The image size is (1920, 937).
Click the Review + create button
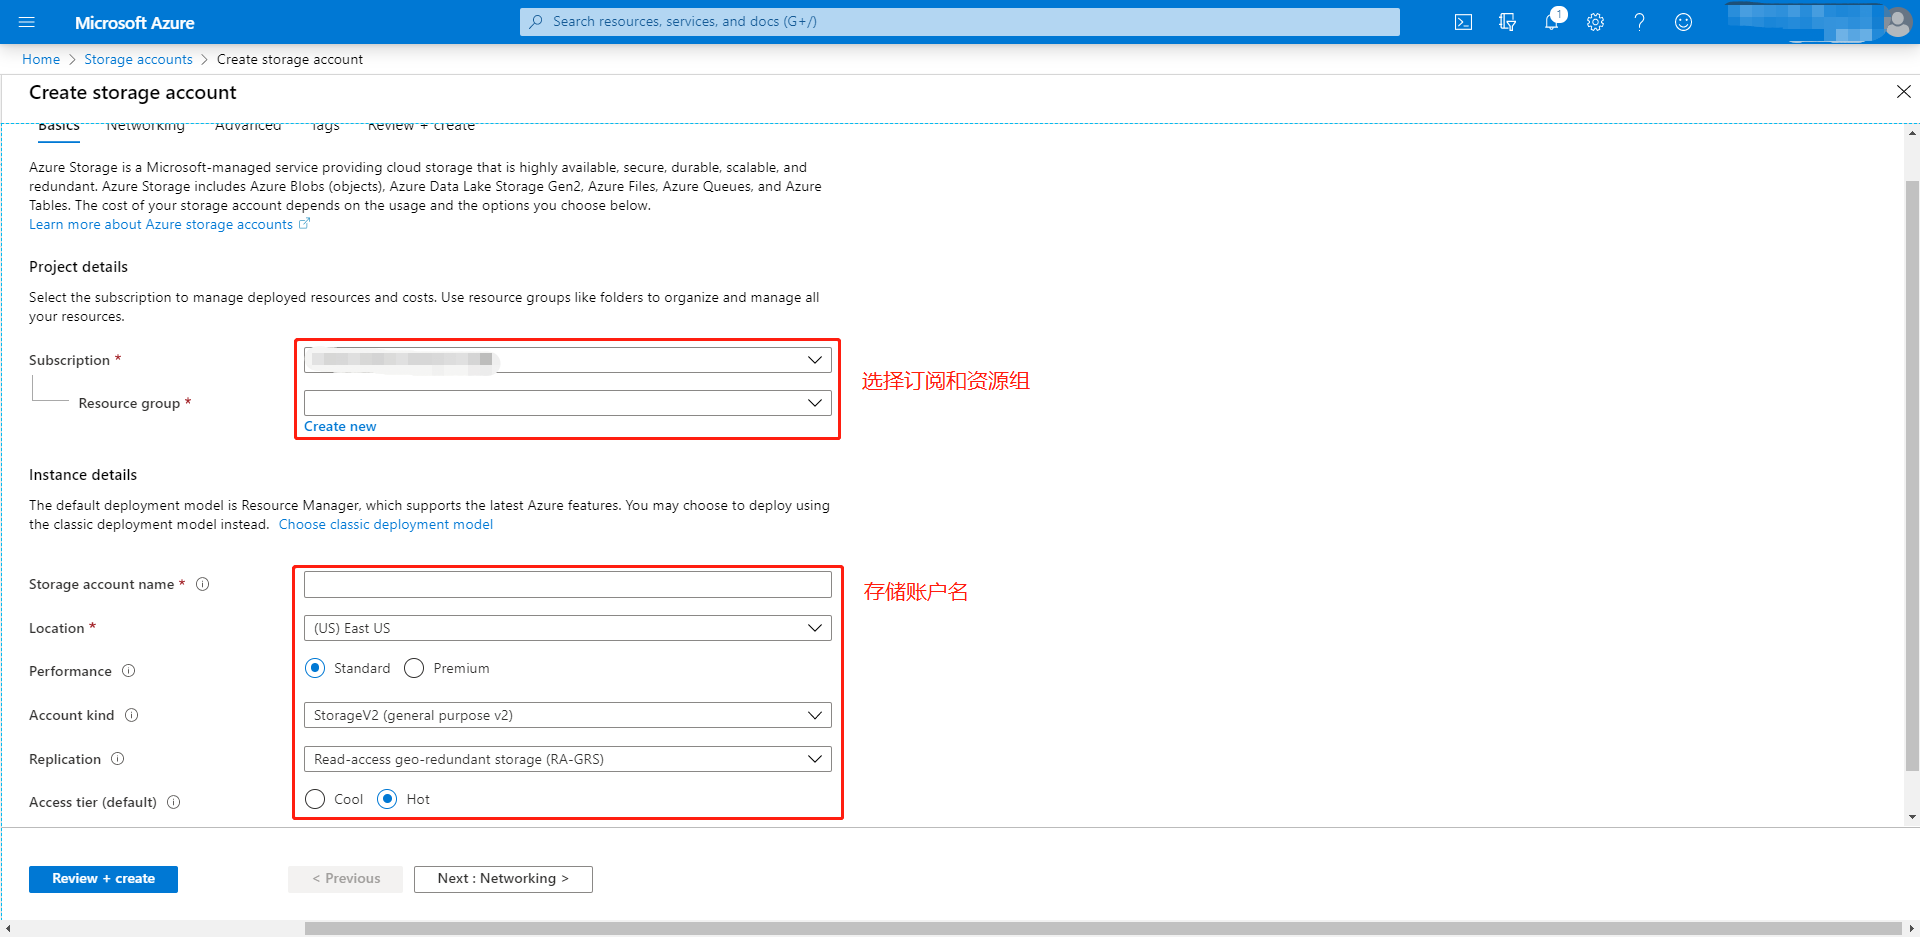pyautogui.click(x=103, y=879)
